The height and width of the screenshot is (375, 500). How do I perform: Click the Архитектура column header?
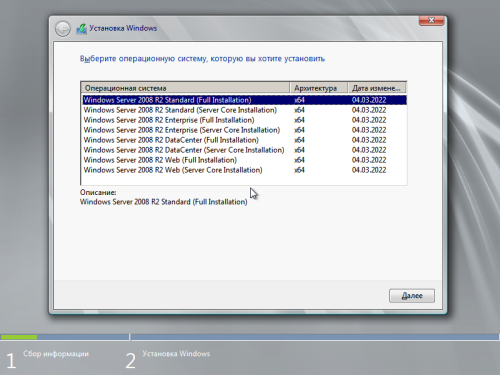[x=319, y=88]
